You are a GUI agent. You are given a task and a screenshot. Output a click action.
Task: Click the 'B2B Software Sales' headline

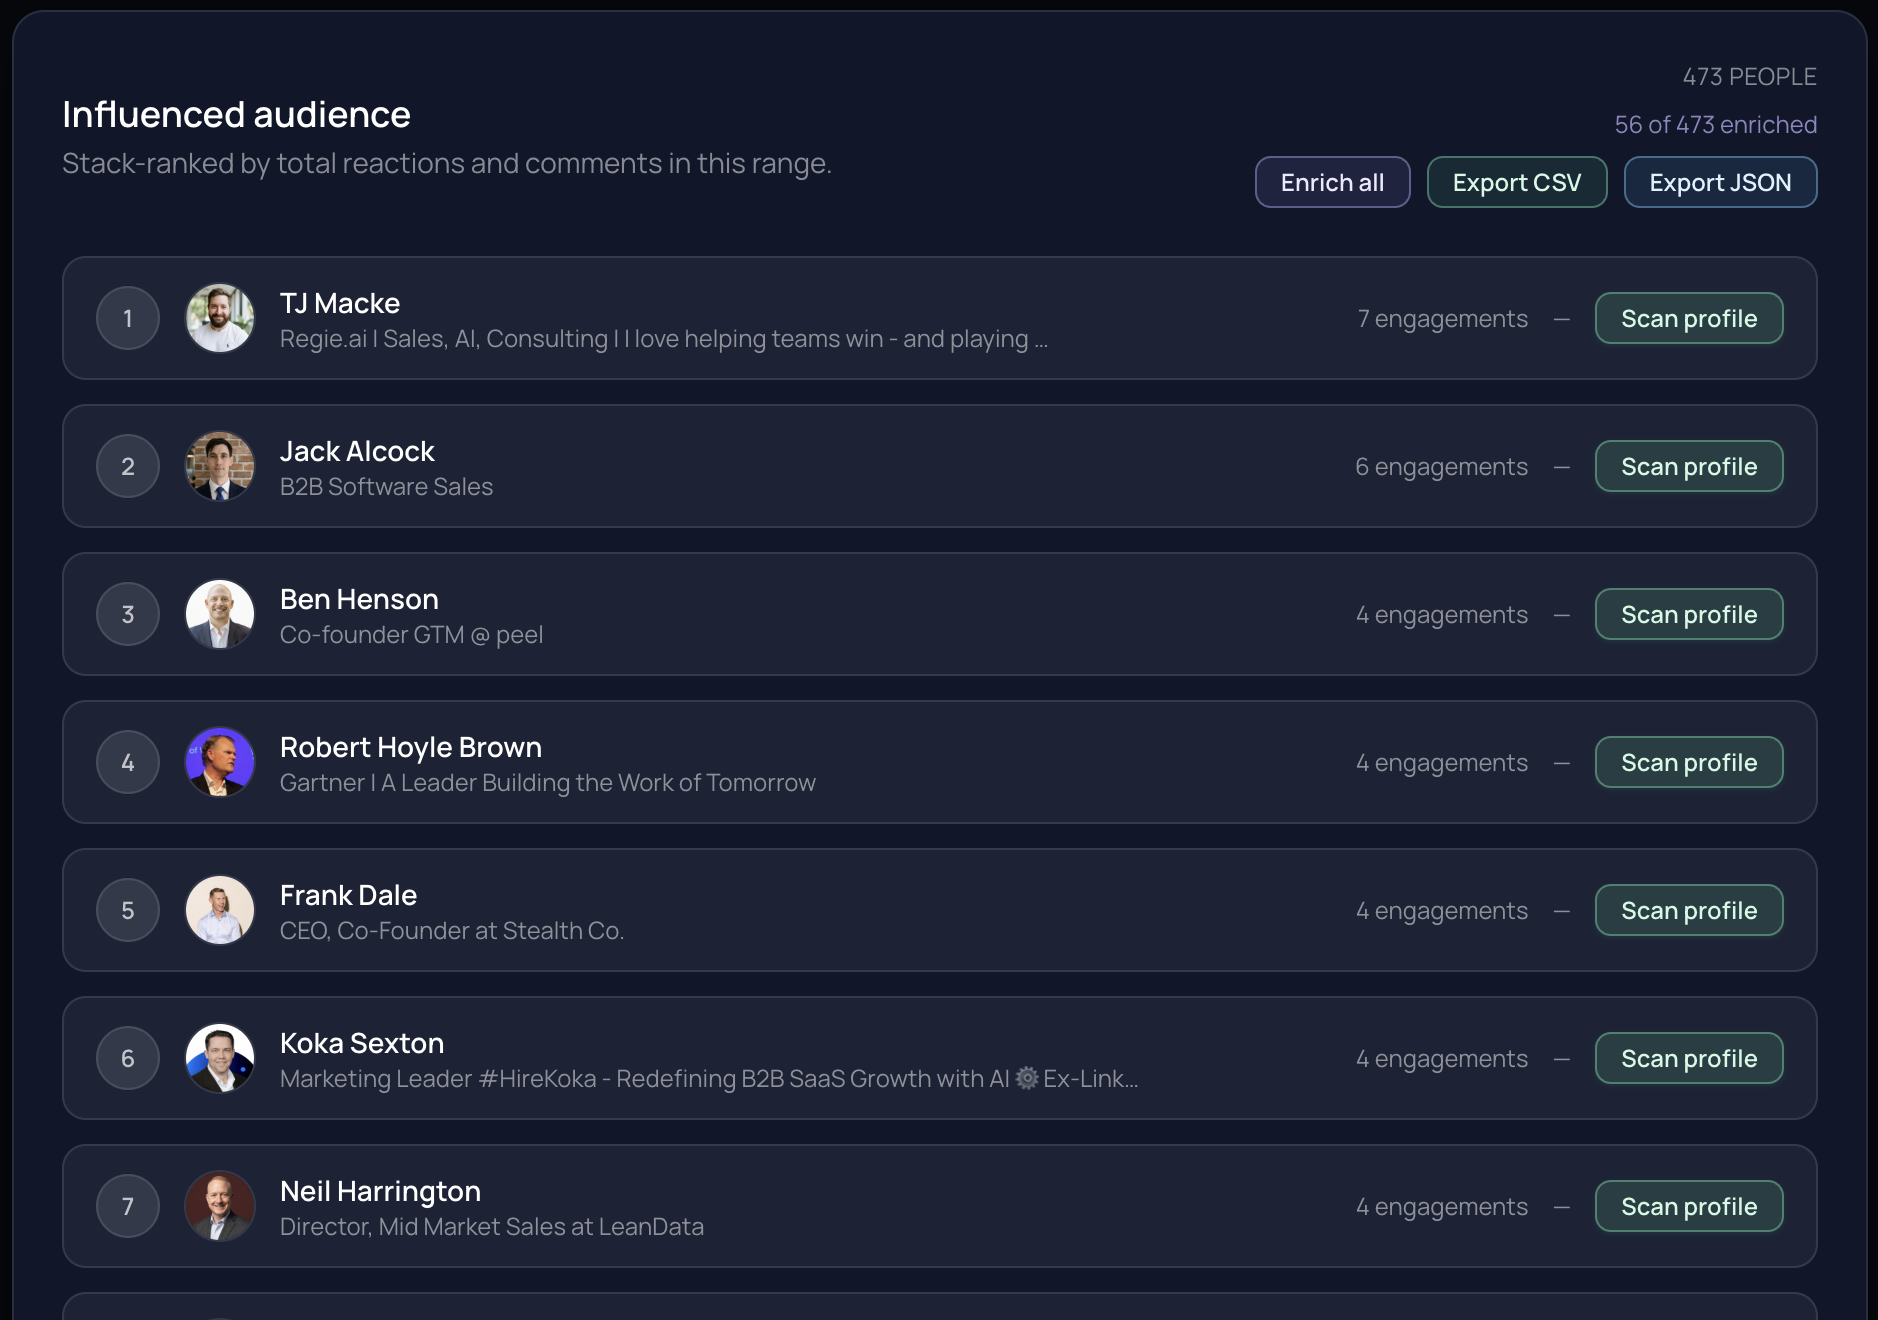386,487
